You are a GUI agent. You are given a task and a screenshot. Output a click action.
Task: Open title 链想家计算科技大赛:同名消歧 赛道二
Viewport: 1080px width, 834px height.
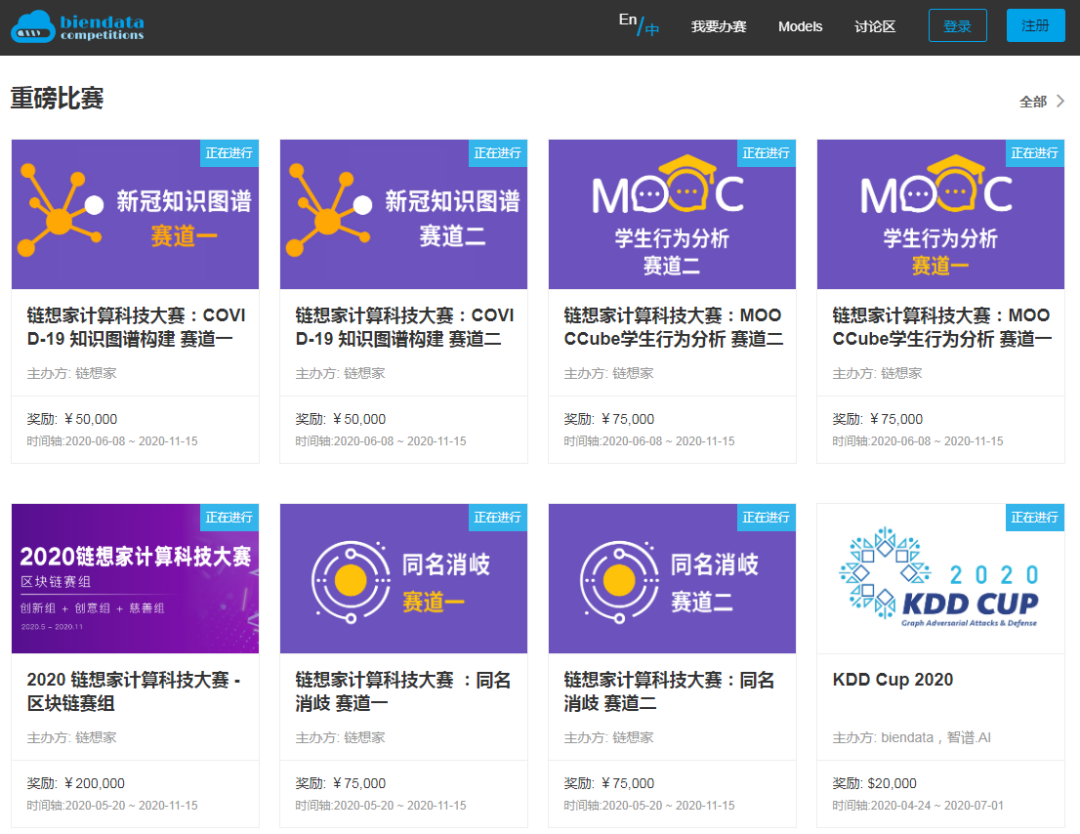point(669,691)
